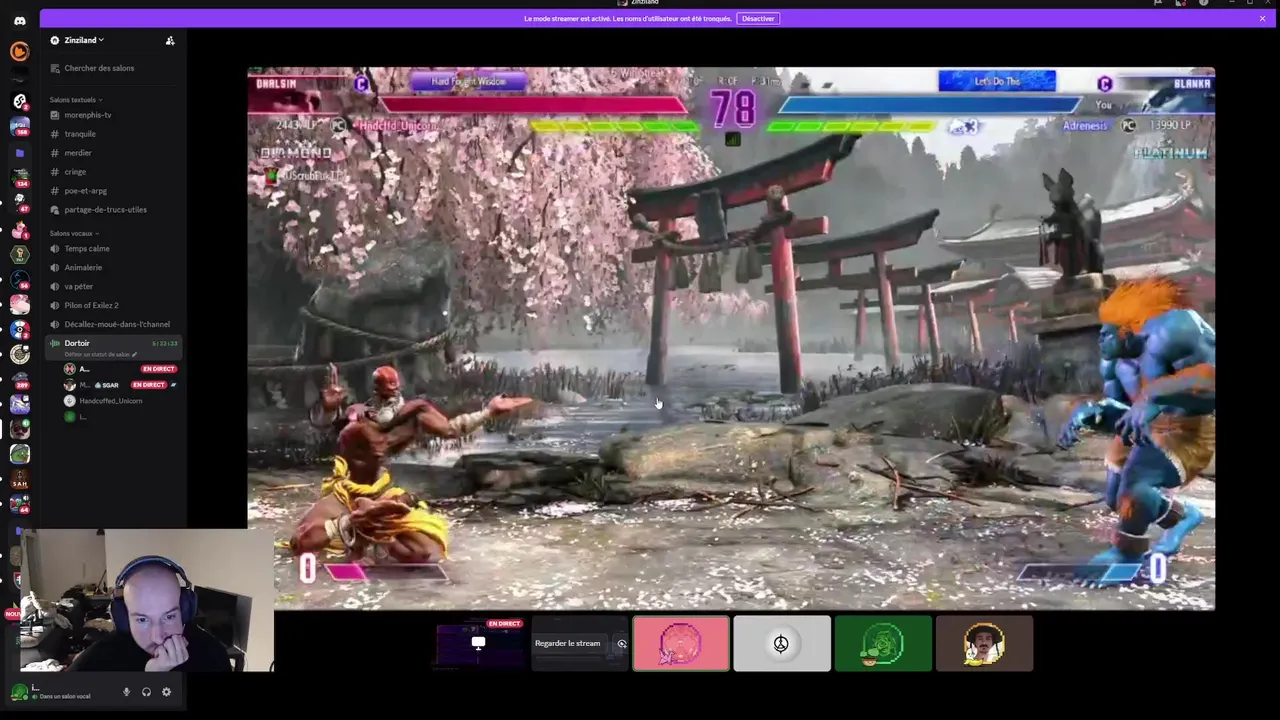Dismiss the streamer mode banner
The height and width of the screenshot is (720, 1280).
[x=1262, y=18]
